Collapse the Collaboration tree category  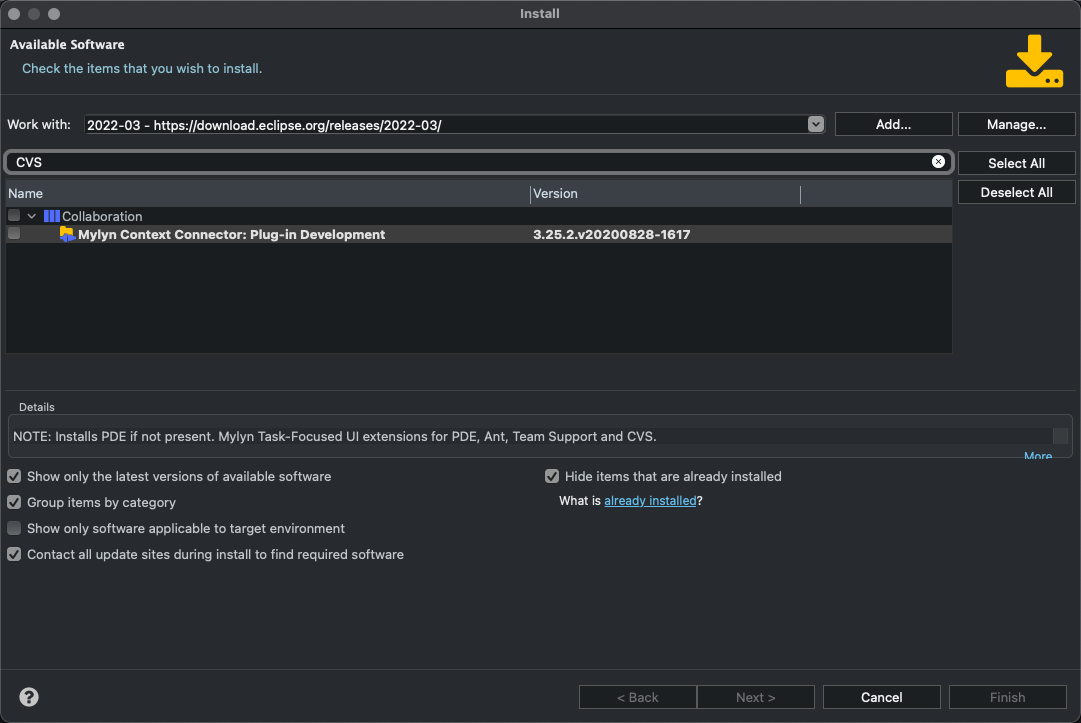[x=32, y=216]
